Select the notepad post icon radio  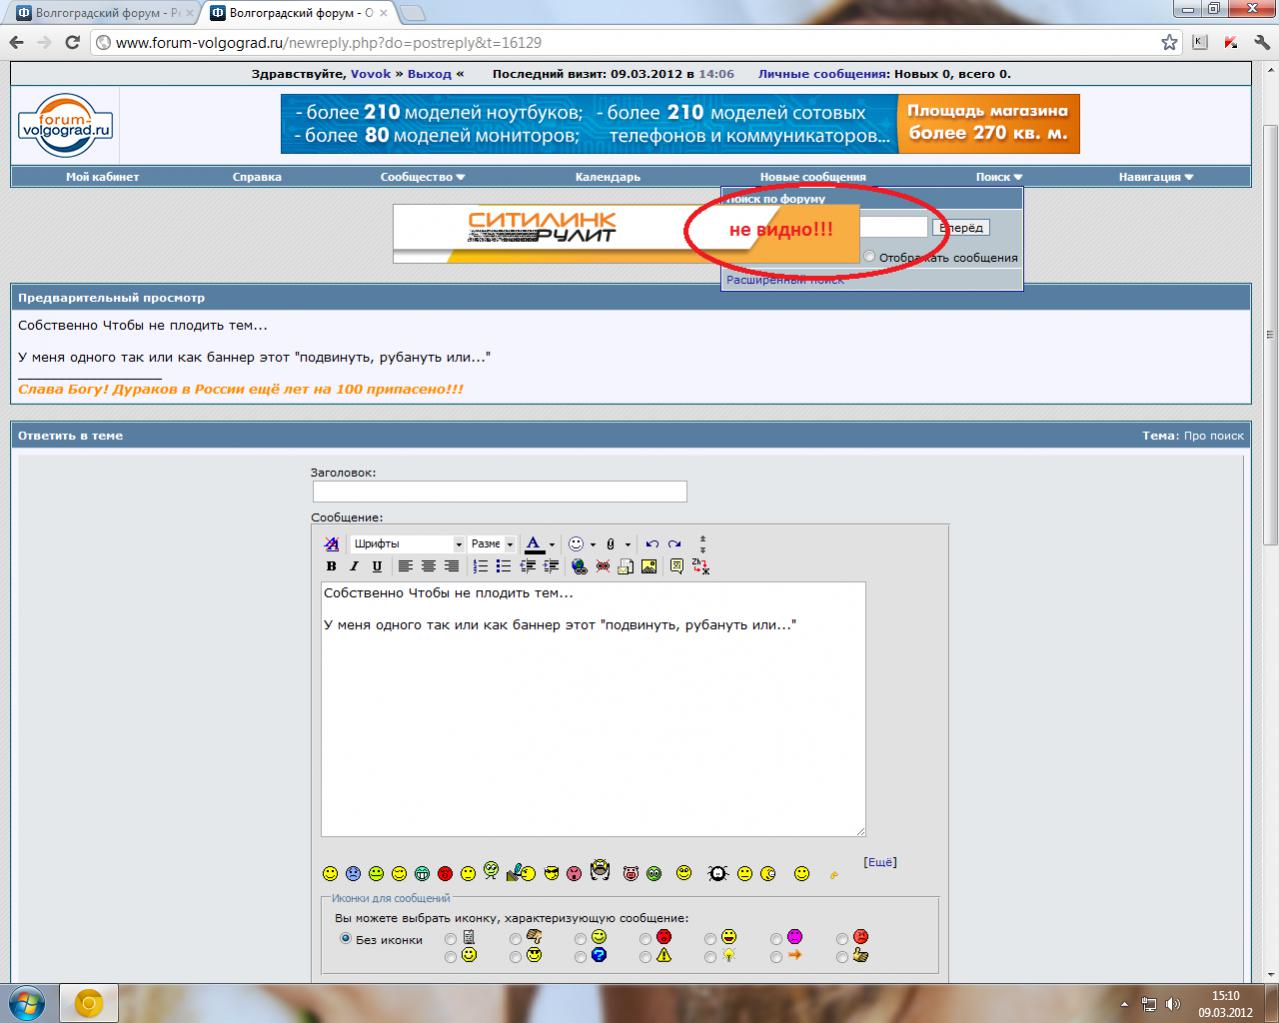click(x=451, y=939)
